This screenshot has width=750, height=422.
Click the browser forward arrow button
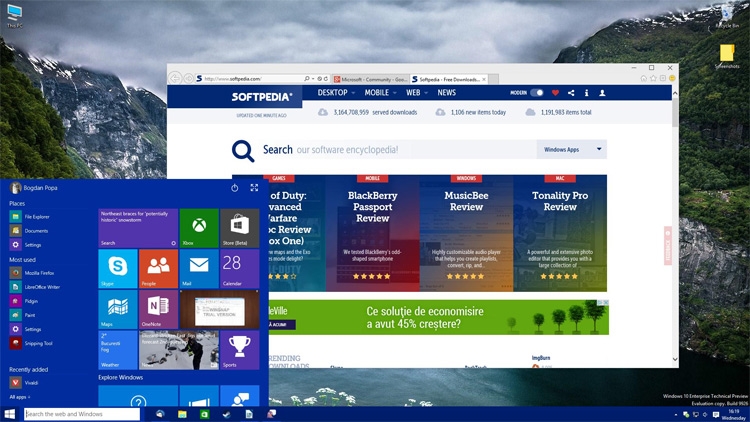(188, 78)
